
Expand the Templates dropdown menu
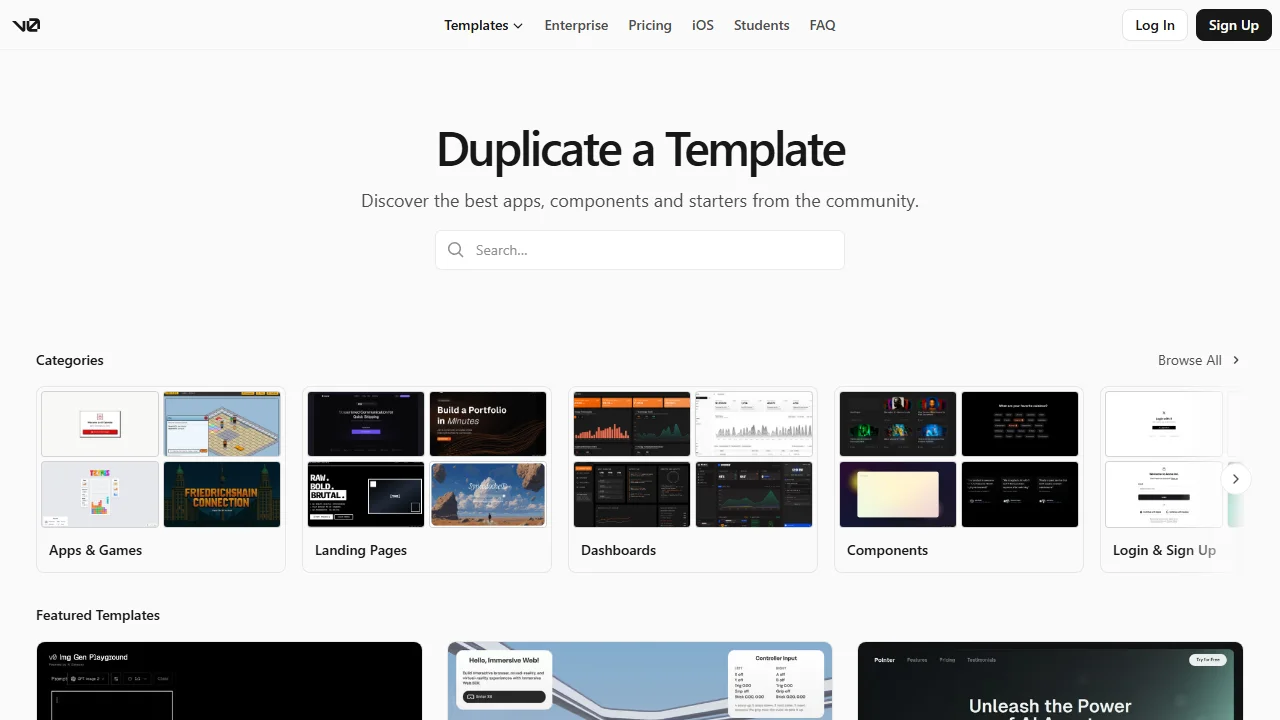484,25
